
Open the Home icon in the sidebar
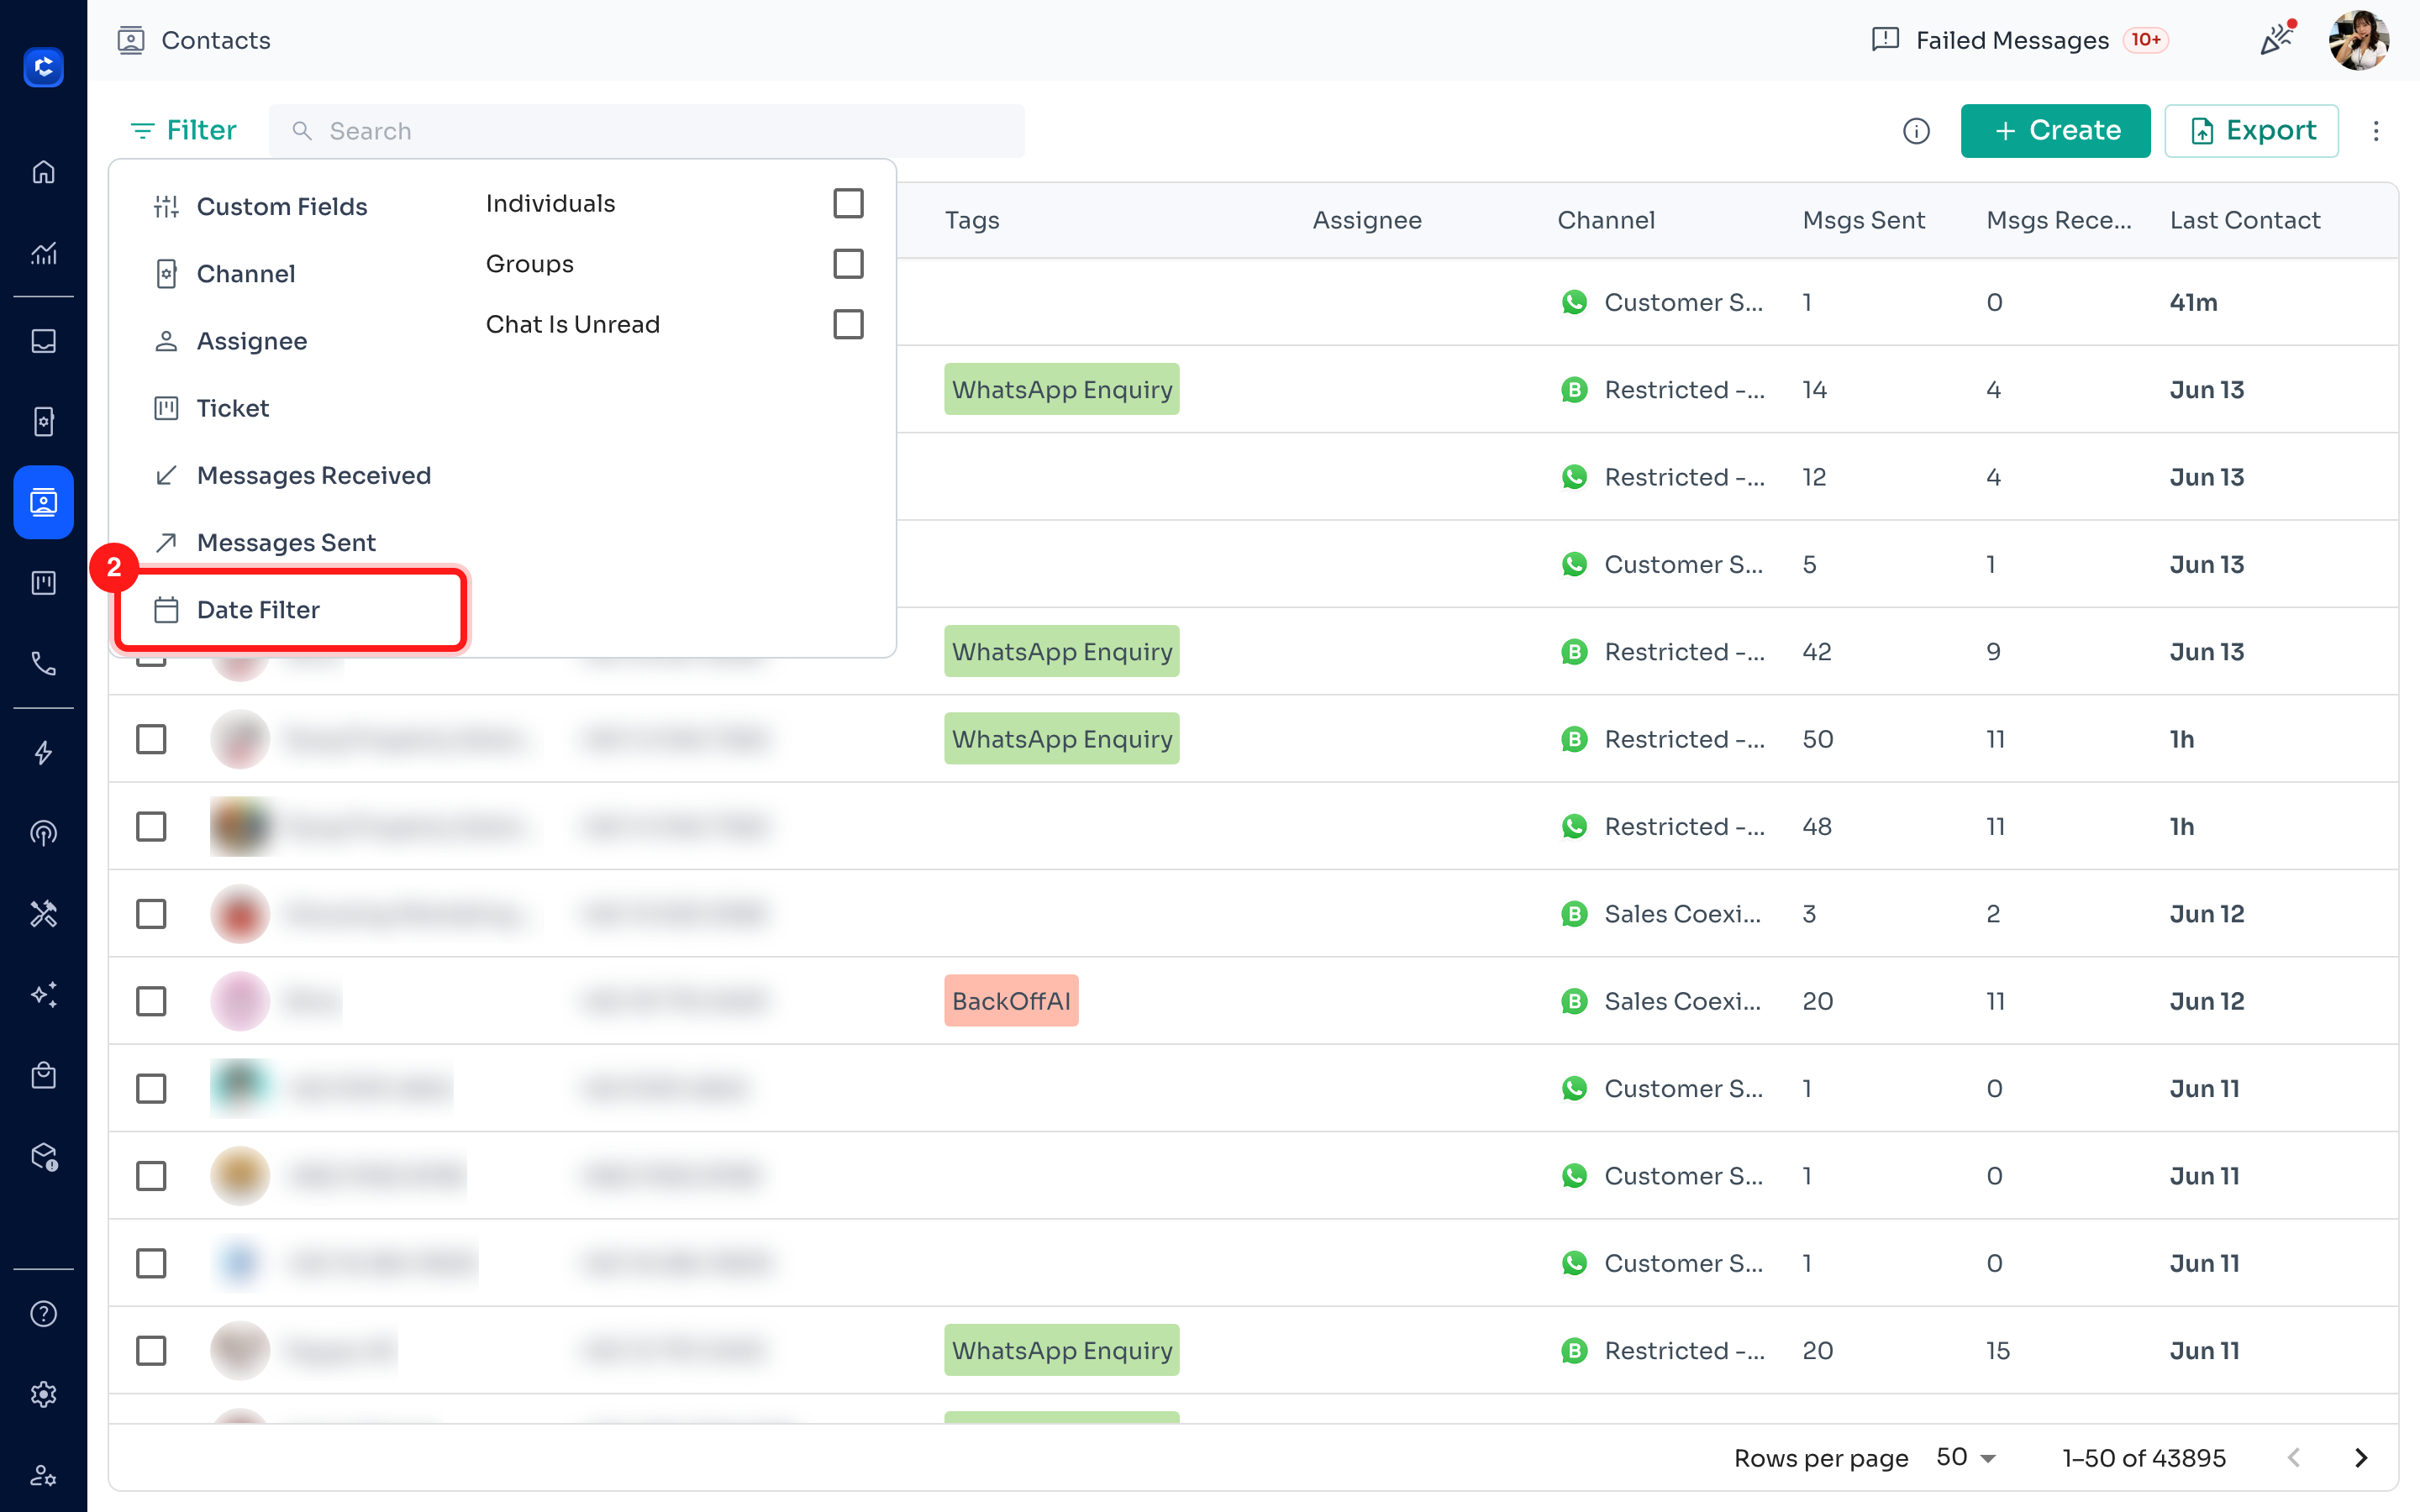[x=43, y=172]
